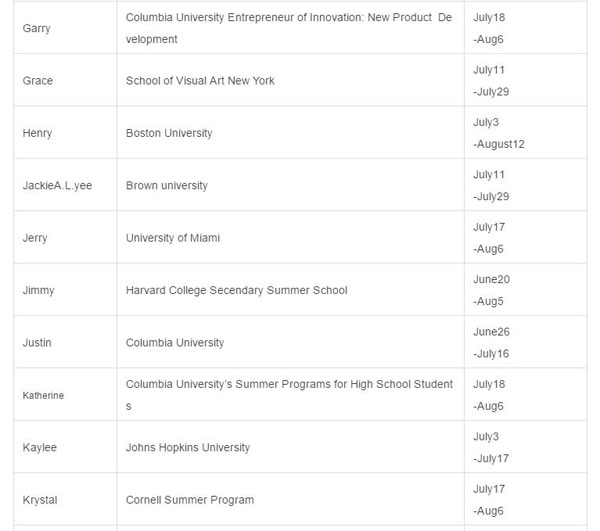
Task: Click the June20 -Aug5 date cell
Action: pyautogui.click(x=491, y=290)
